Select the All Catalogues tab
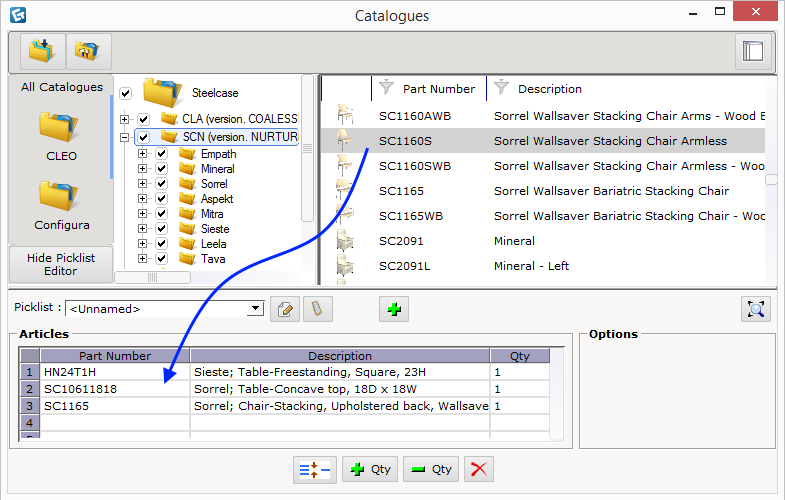785x500 pixels. click(62, 87)
